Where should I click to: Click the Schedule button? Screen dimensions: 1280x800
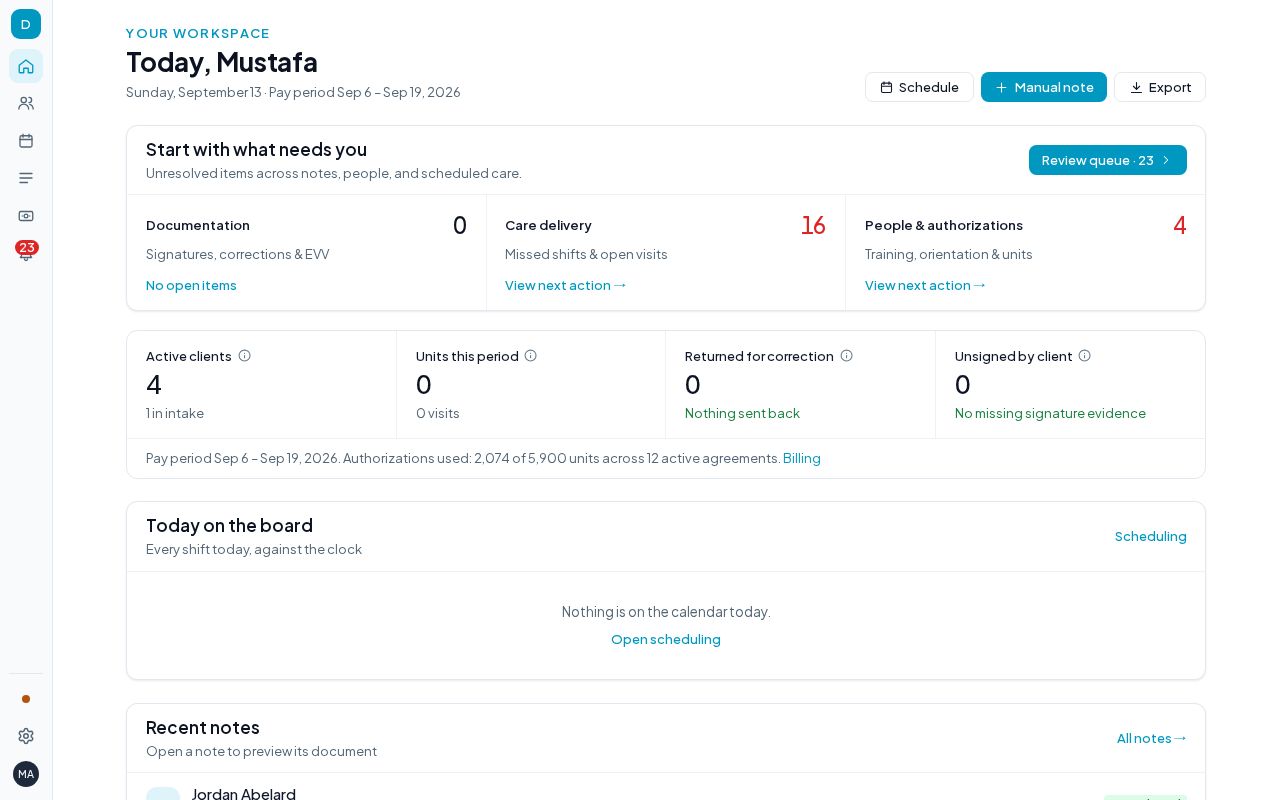[919, 87]
